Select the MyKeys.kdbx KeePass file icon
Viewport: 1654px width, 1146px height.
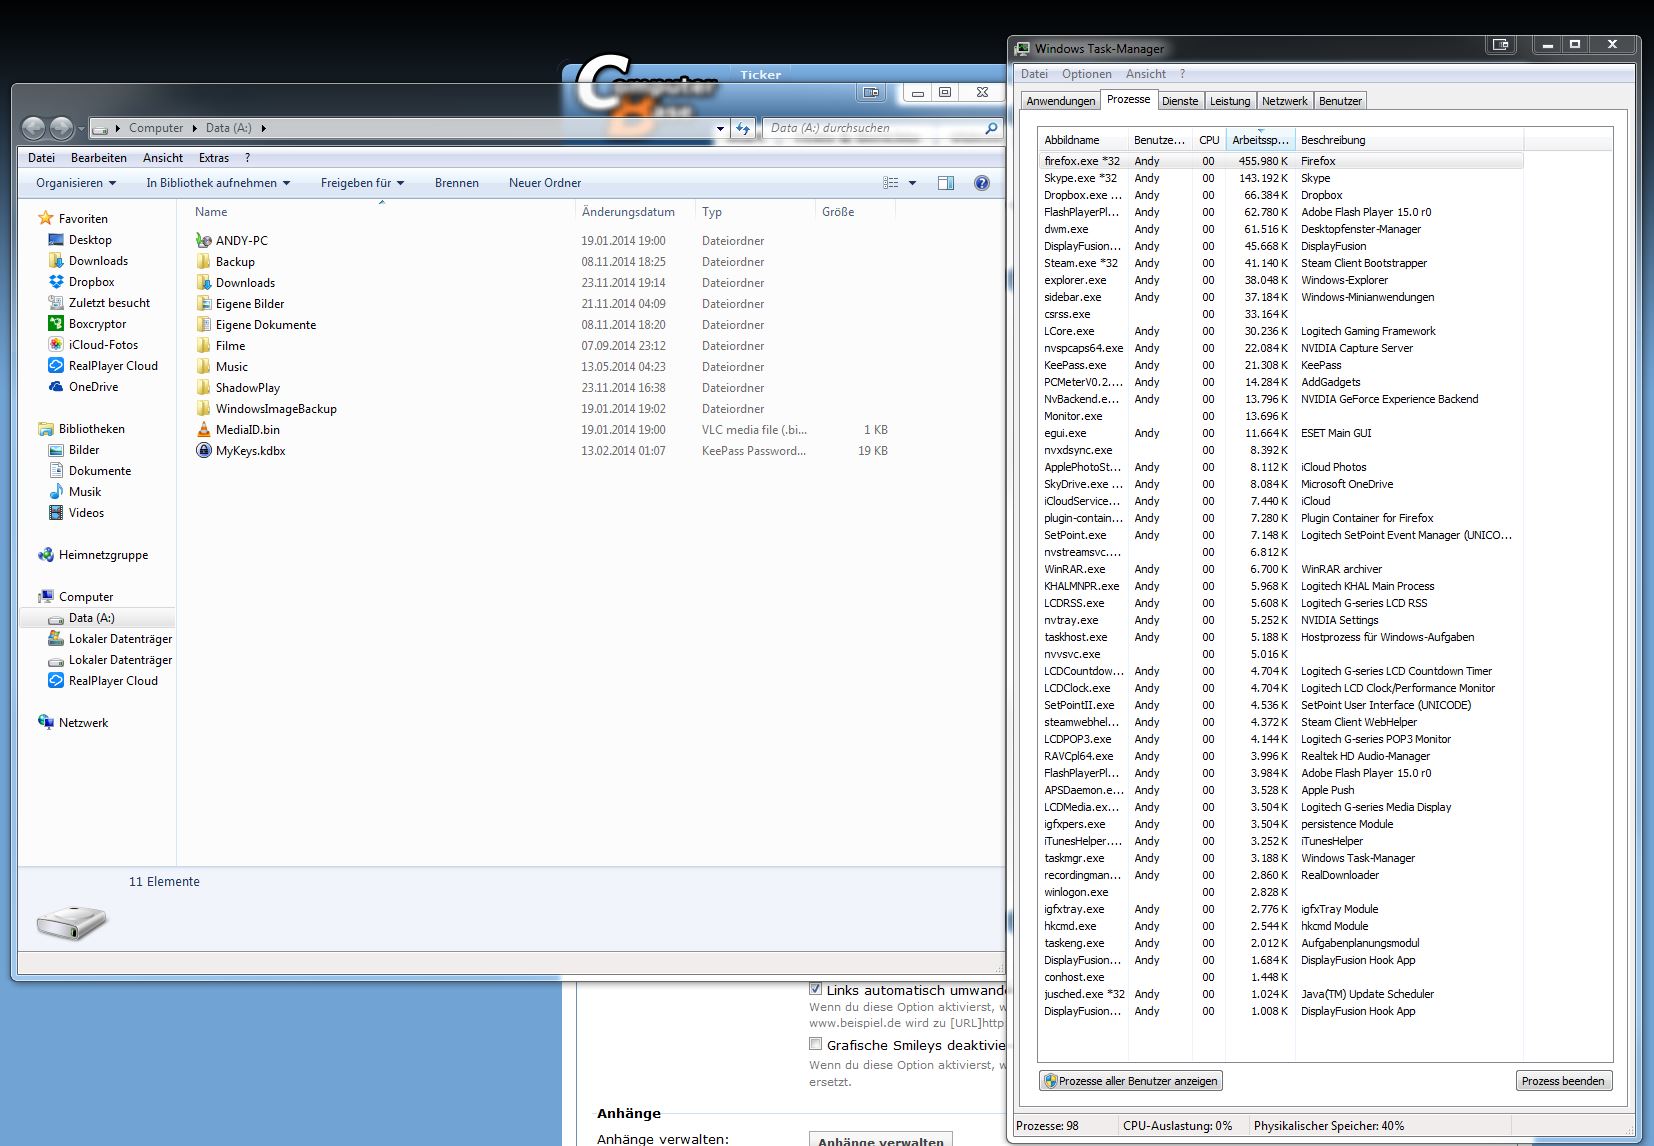(204, 451)
